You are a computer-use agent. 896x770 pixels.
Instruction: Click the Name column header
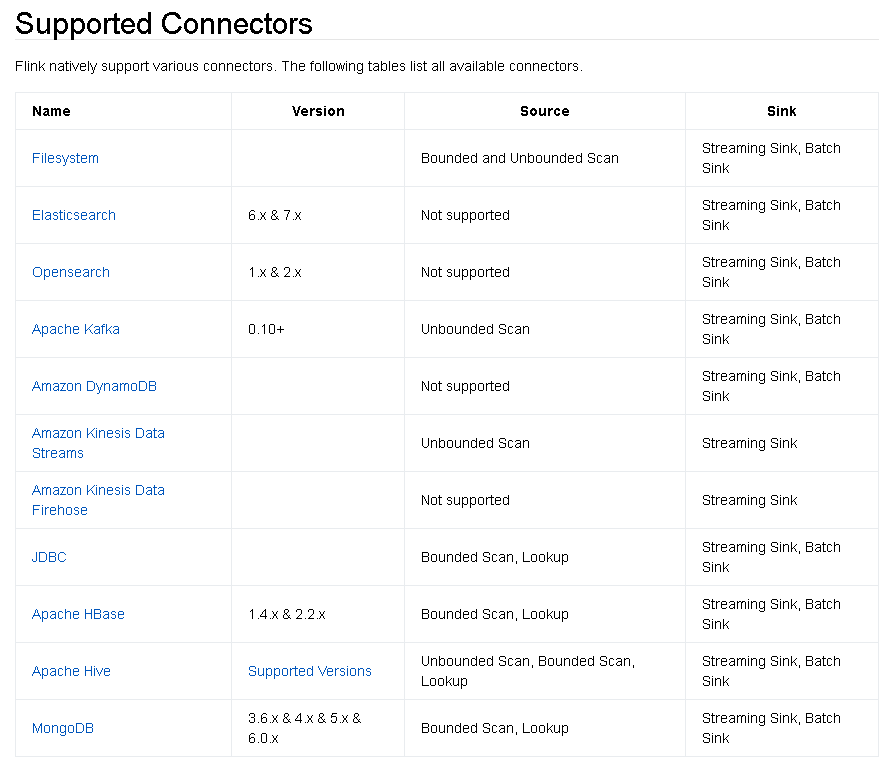click(x=51, y=111)
